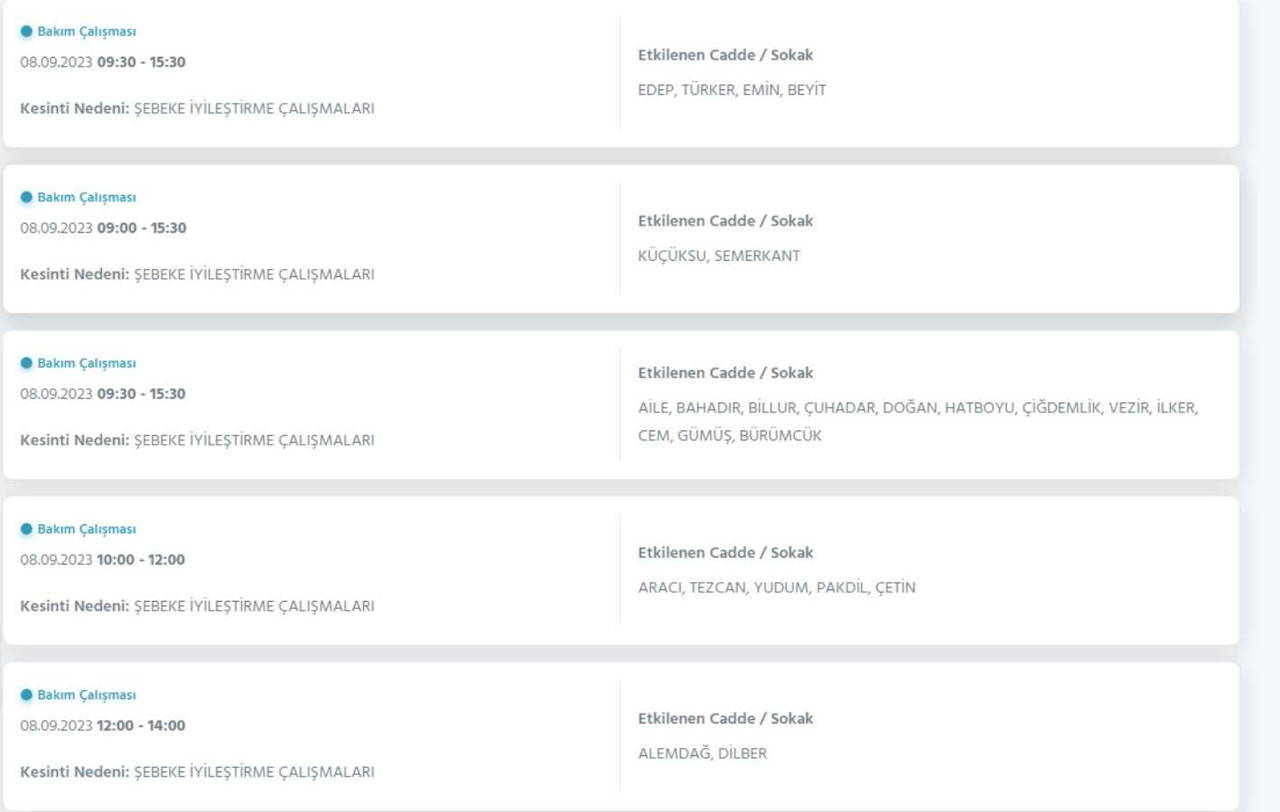This screenshot has width=1280, height=812.
Task: Click the Etkilenen Cadde / Sokak heading above KÜÇÜKSU
Action: 725,221
